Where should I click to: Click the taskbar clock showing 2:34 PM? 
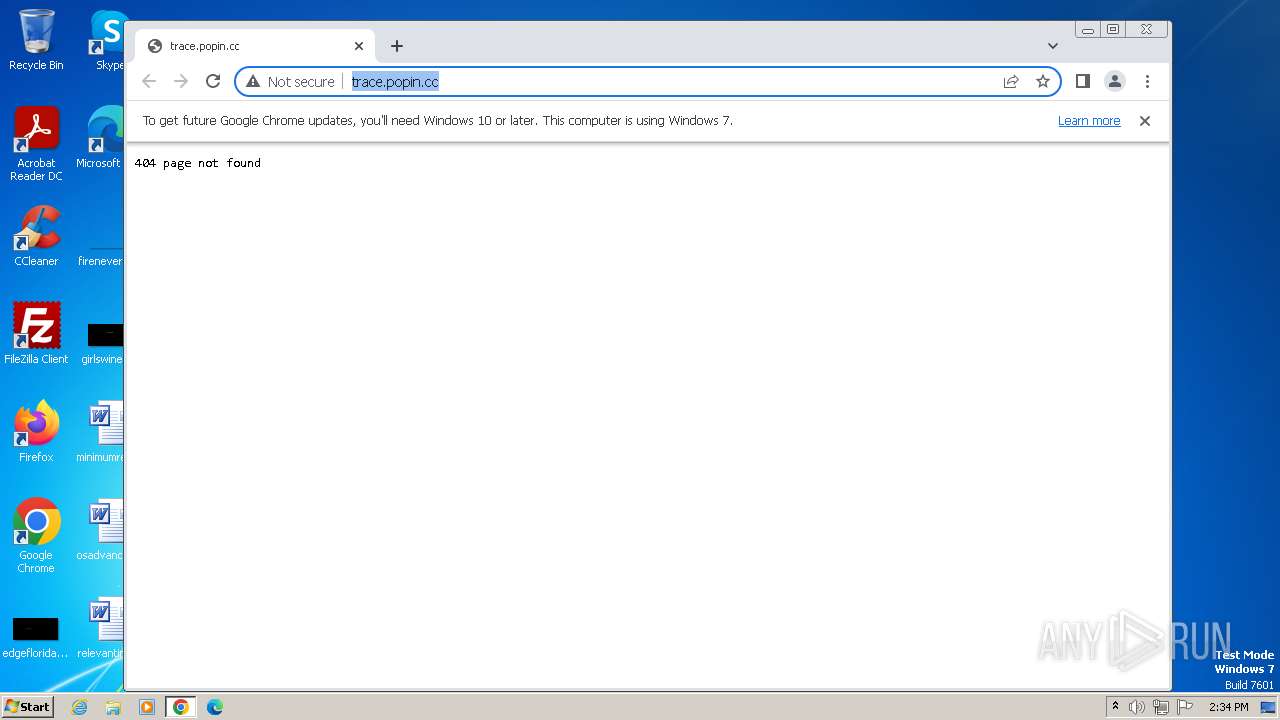(x=1228, y=707)
